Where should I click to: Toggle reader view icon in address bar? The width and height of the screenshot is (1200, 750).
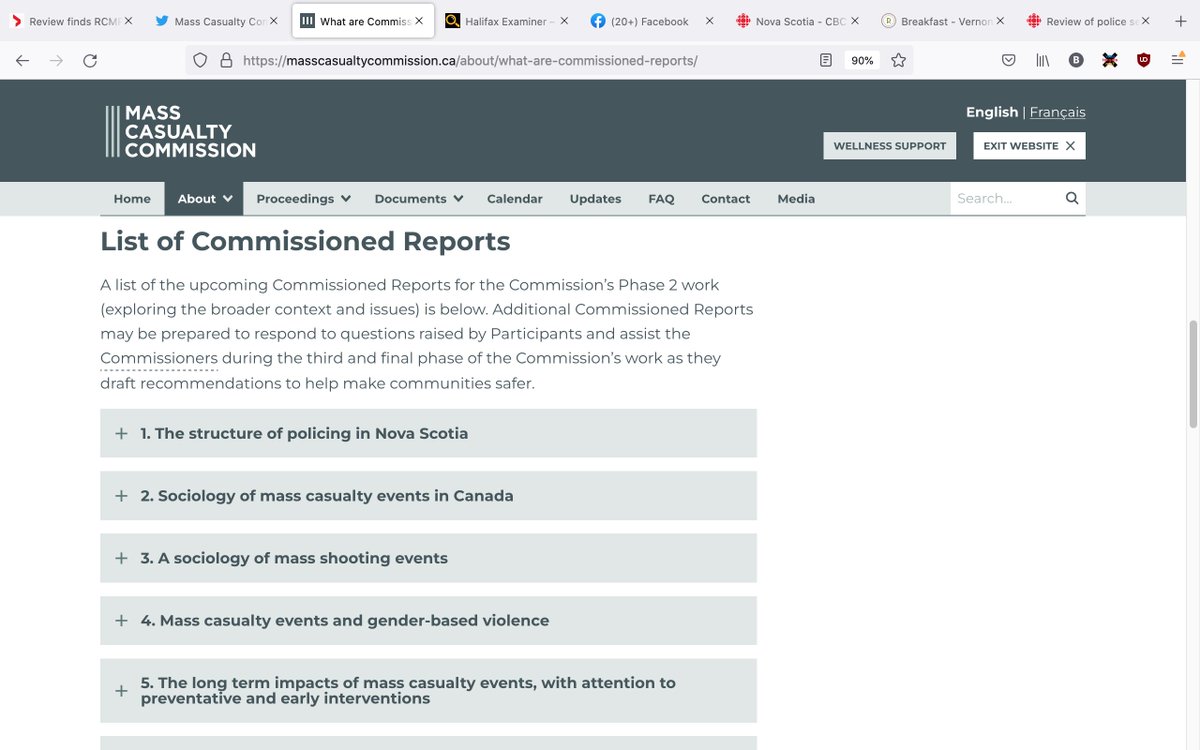[x=825, y=60]
